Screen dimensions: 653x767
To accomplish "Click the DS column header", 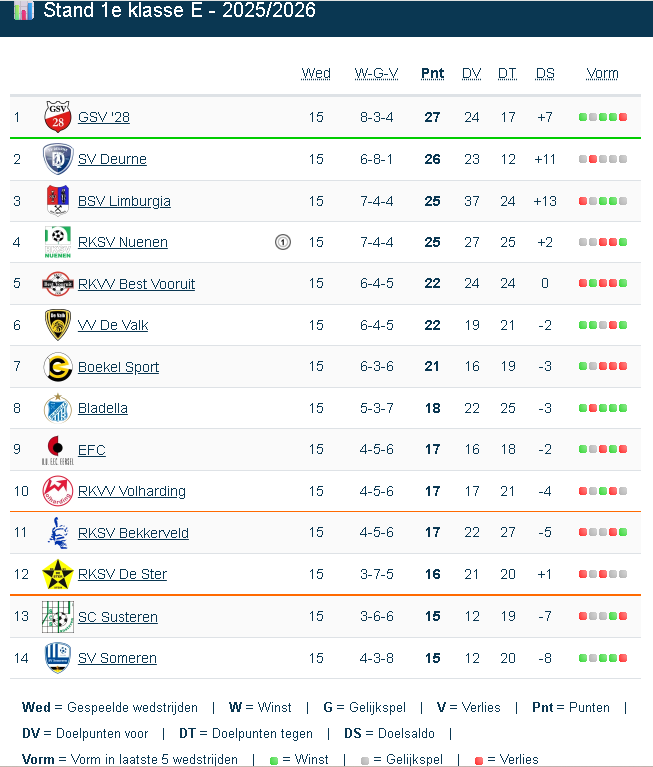I will (545, 73).
